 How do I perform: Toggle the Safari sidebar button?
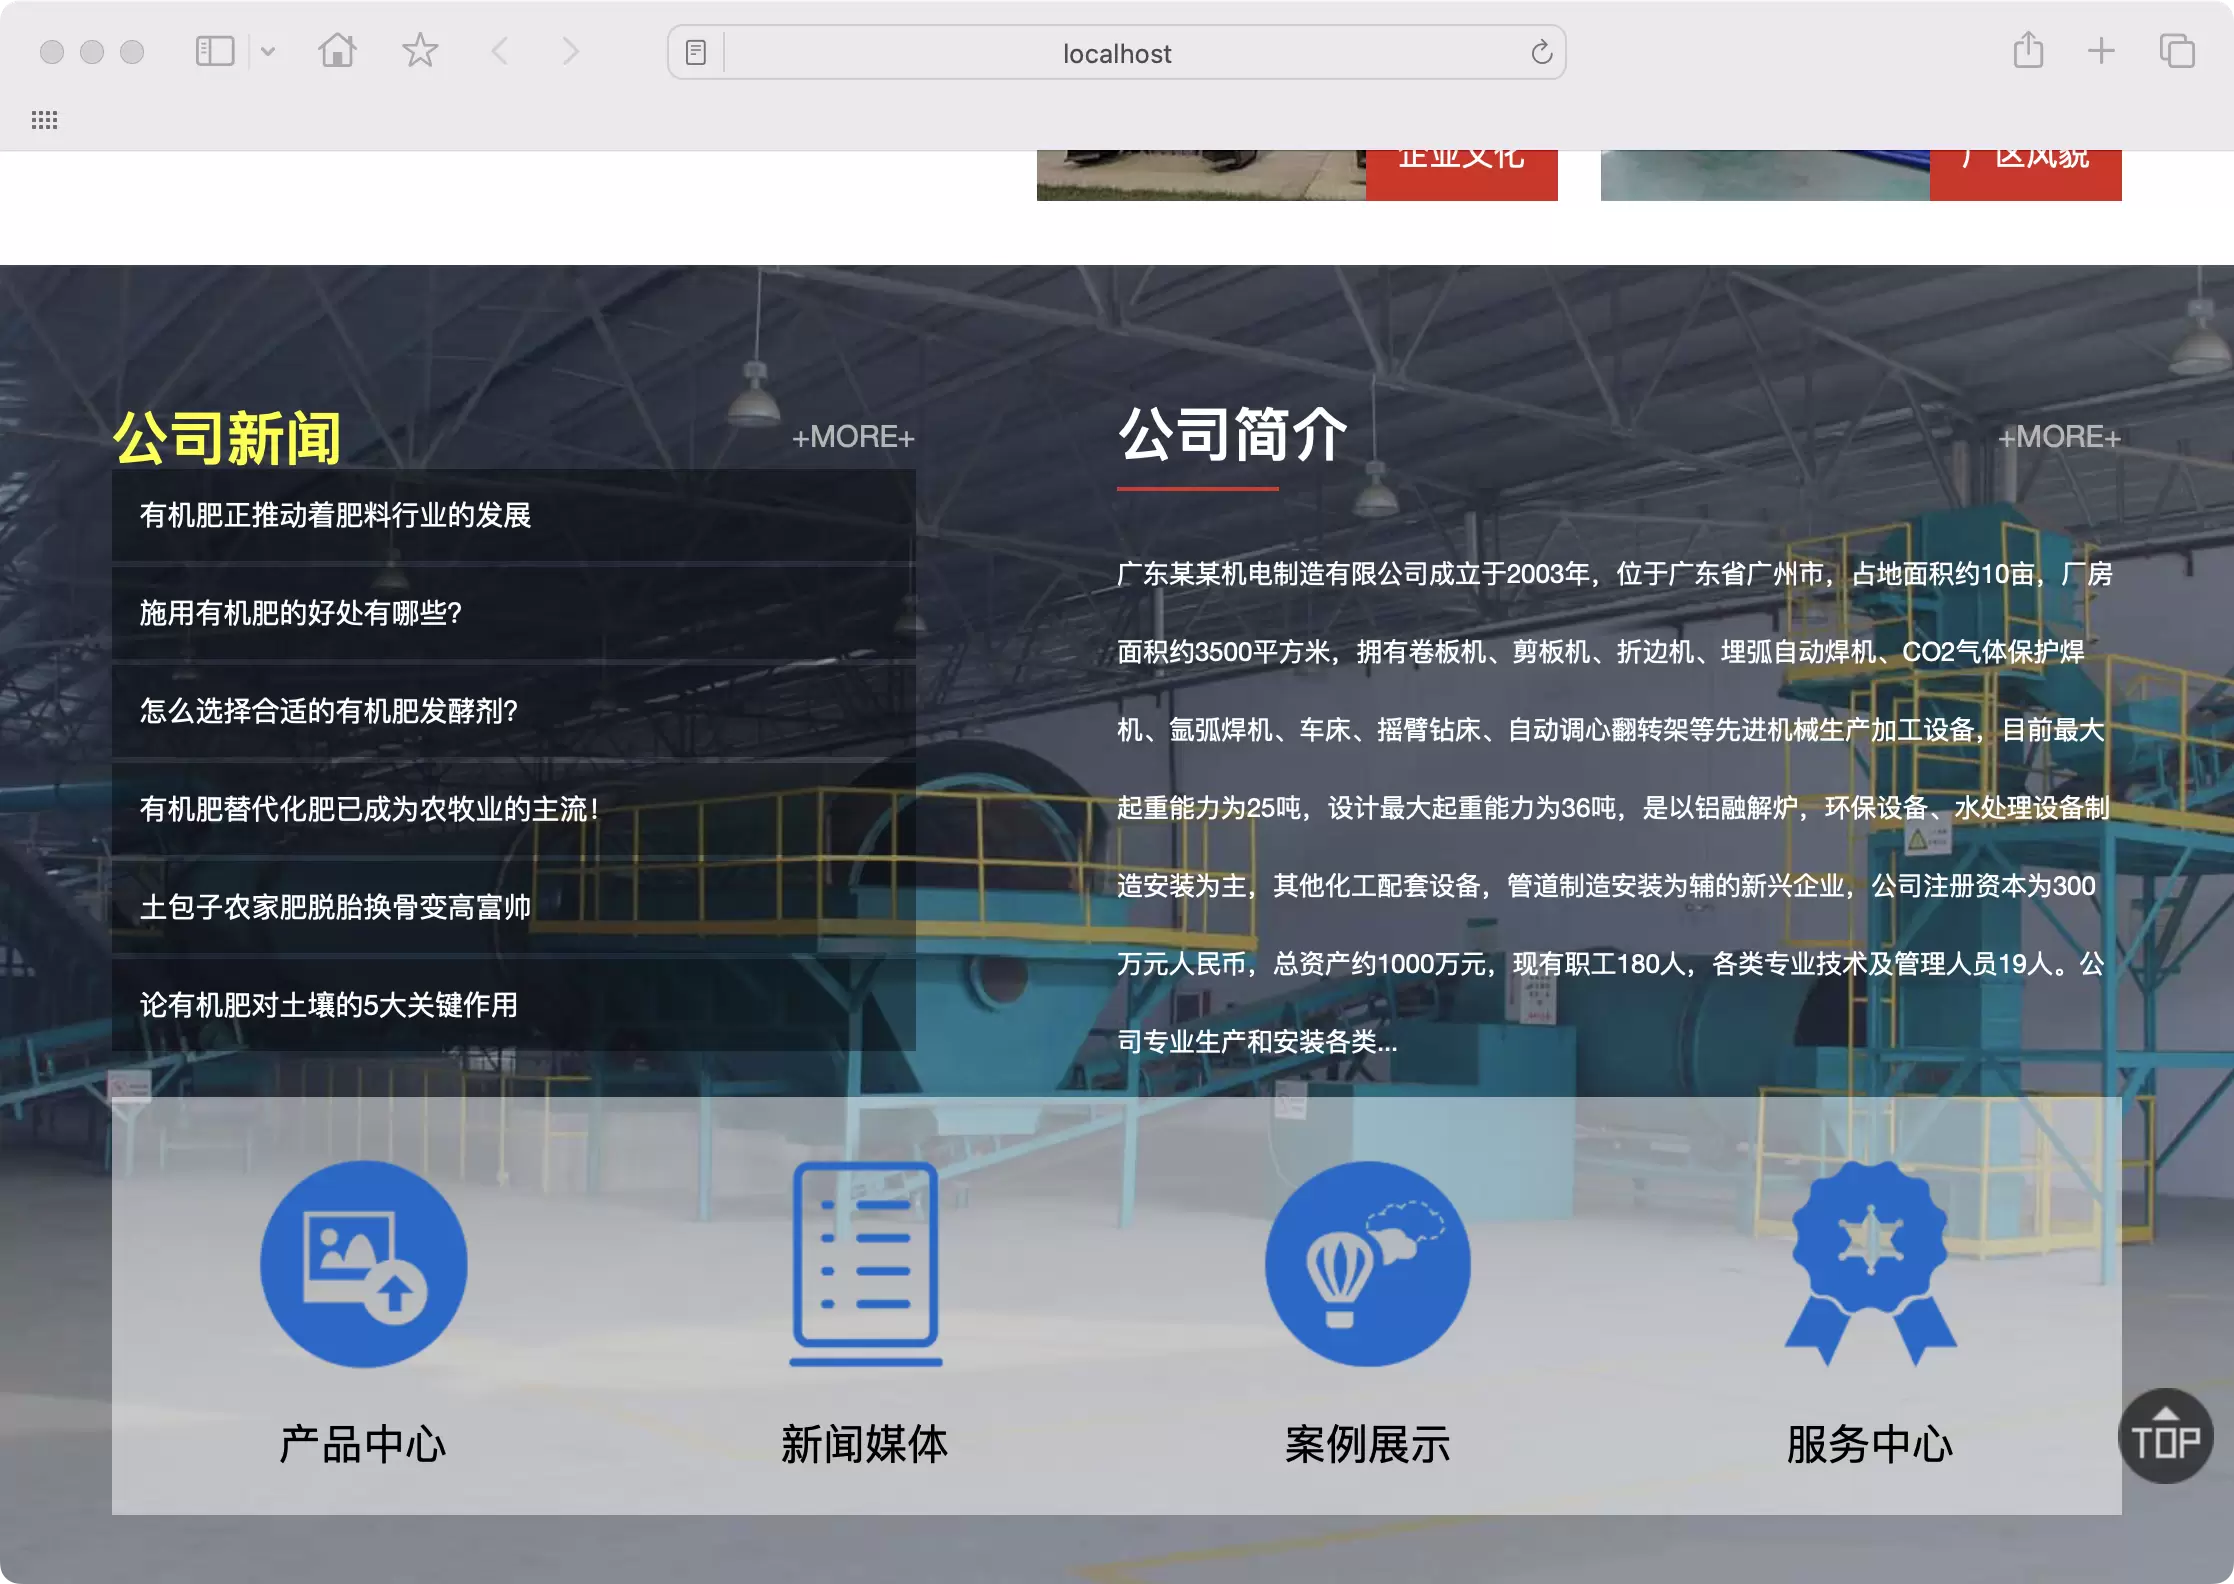click(214, 51)
